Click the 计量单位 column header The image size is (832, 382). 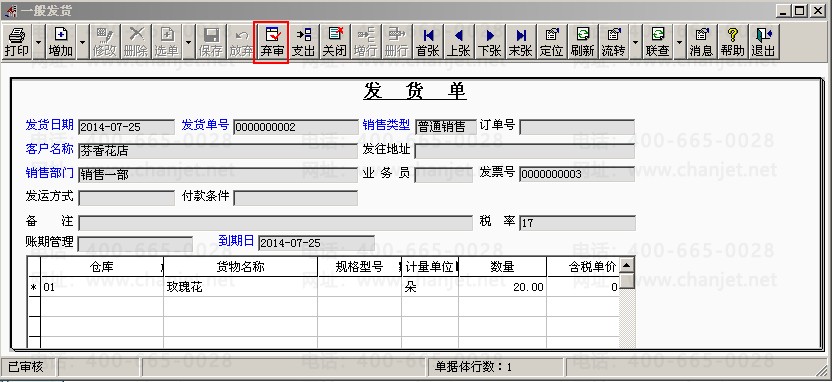tap(430, 267)
